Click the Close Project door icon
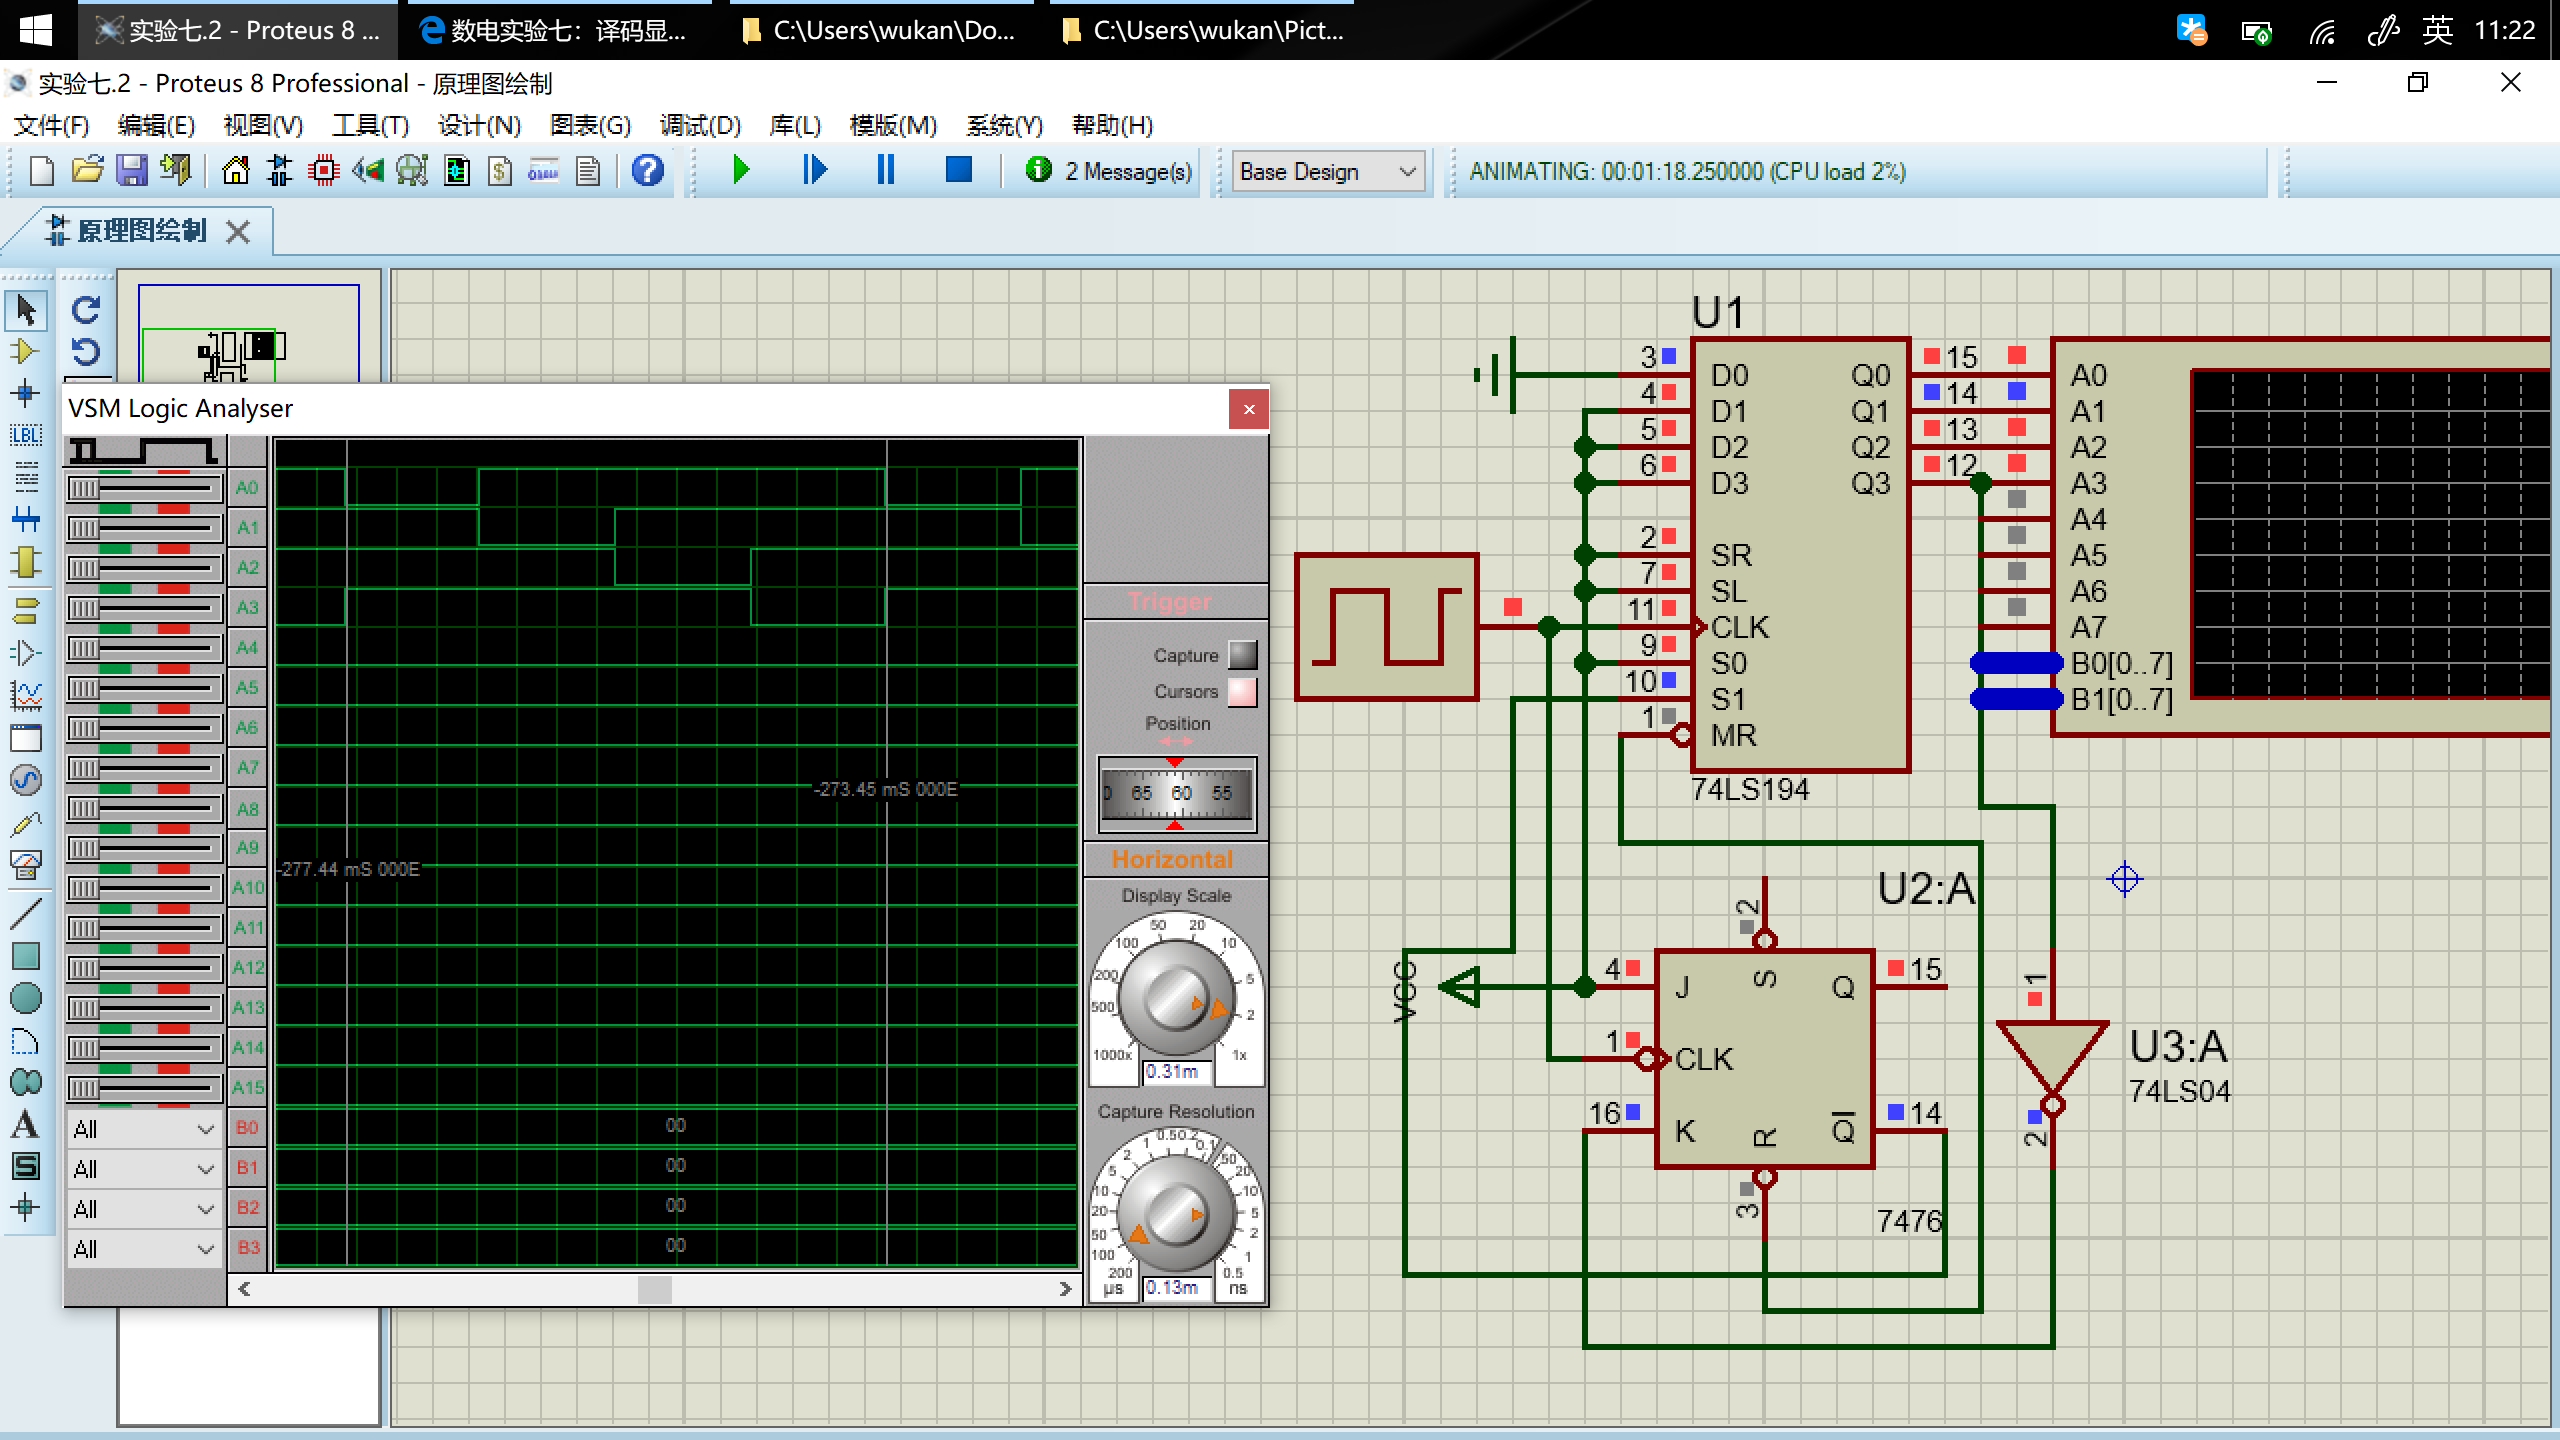 point(176,171)
